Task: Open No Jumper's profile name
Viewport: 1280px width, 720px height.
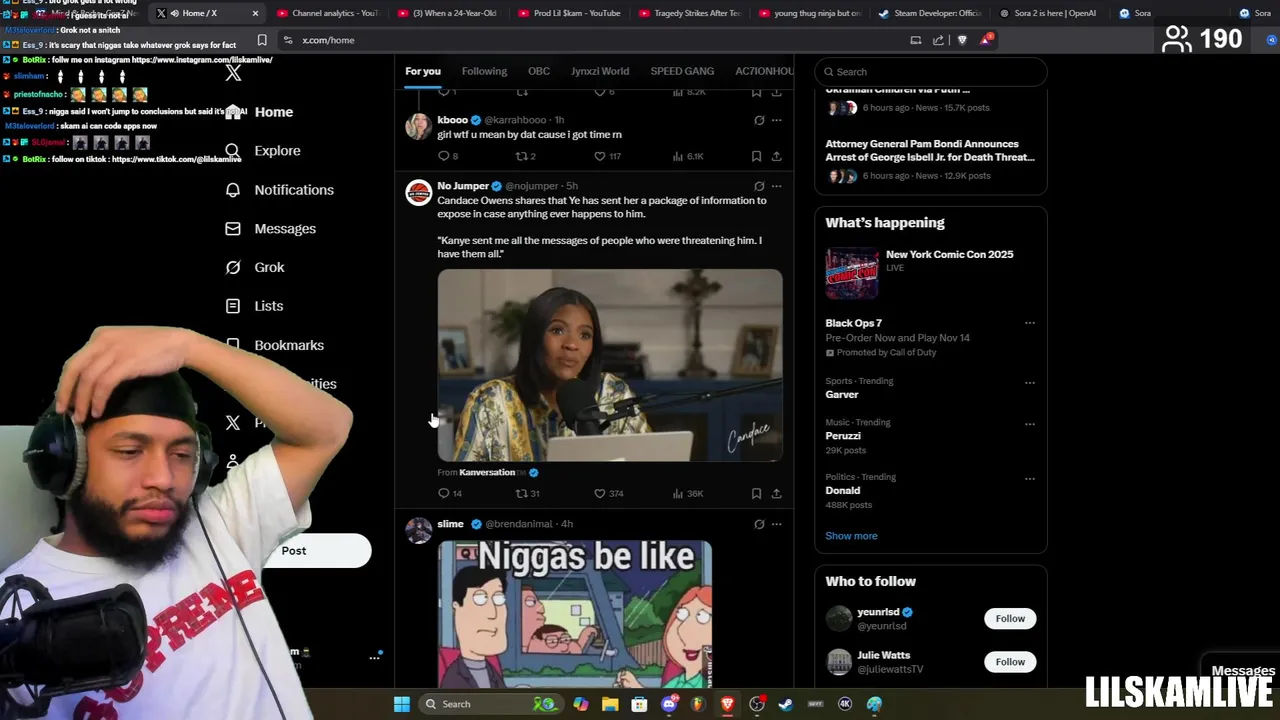Action: (x=463, y=186)
